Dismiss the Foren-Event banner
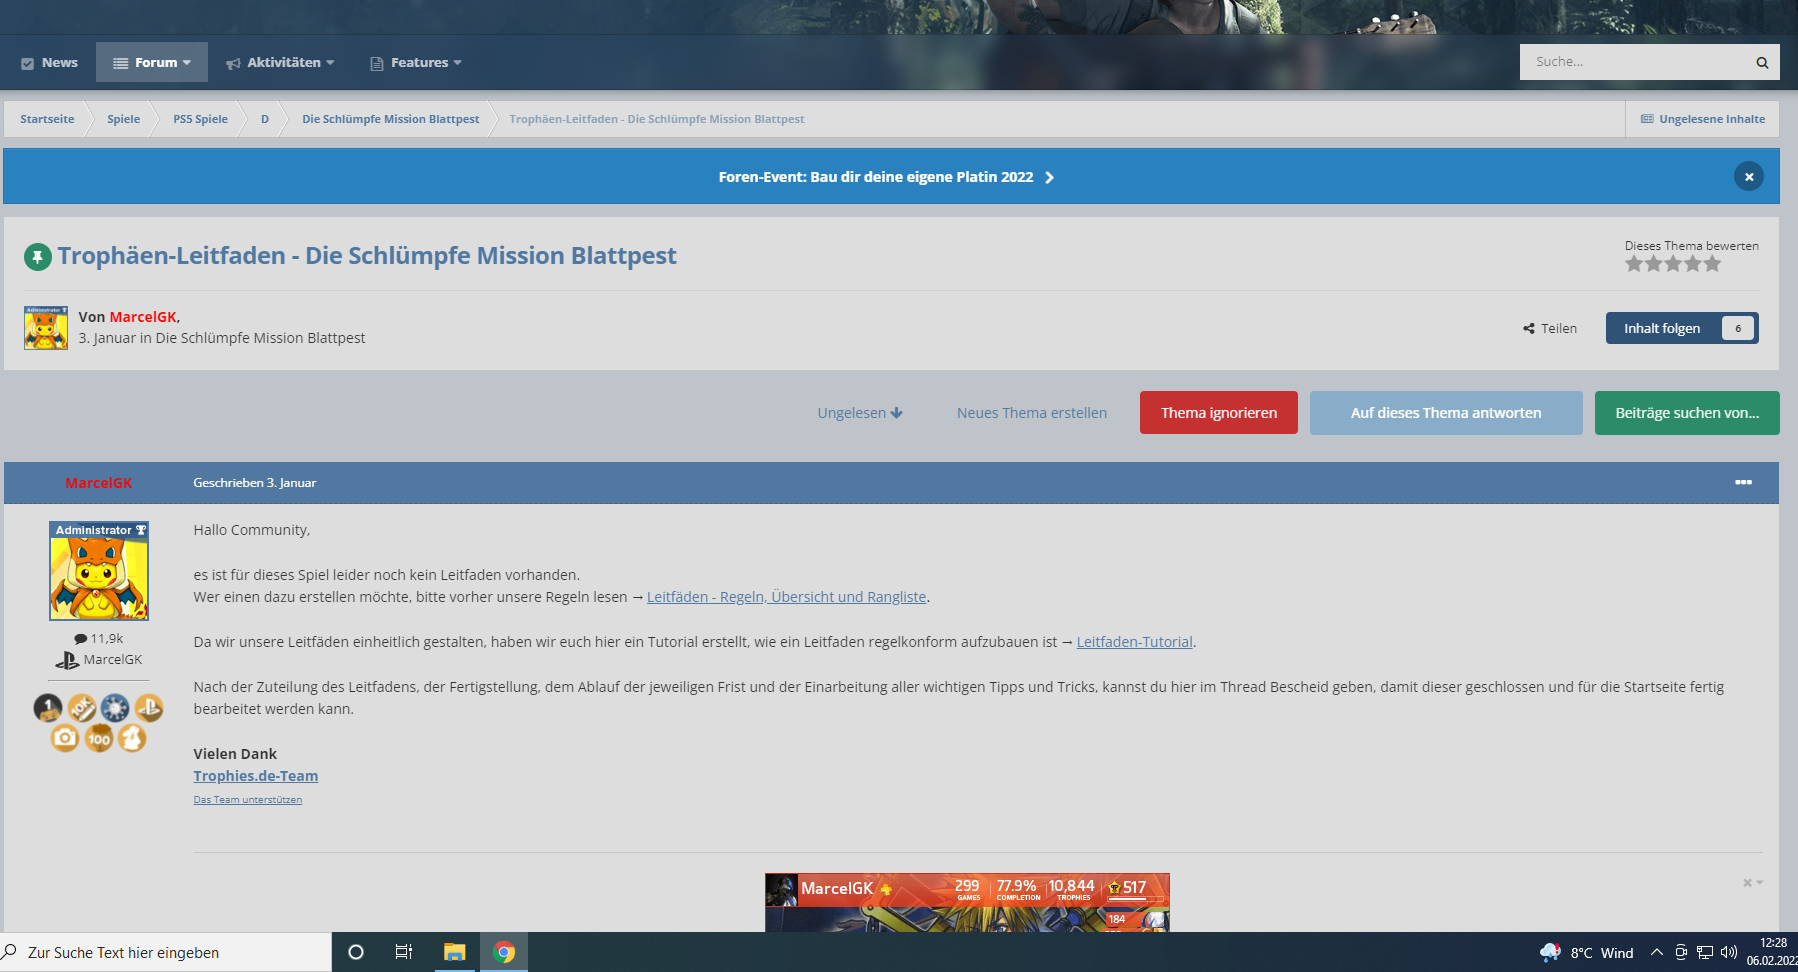The width and height of the screenshot is (1798, 972). tap(1749, 177)
